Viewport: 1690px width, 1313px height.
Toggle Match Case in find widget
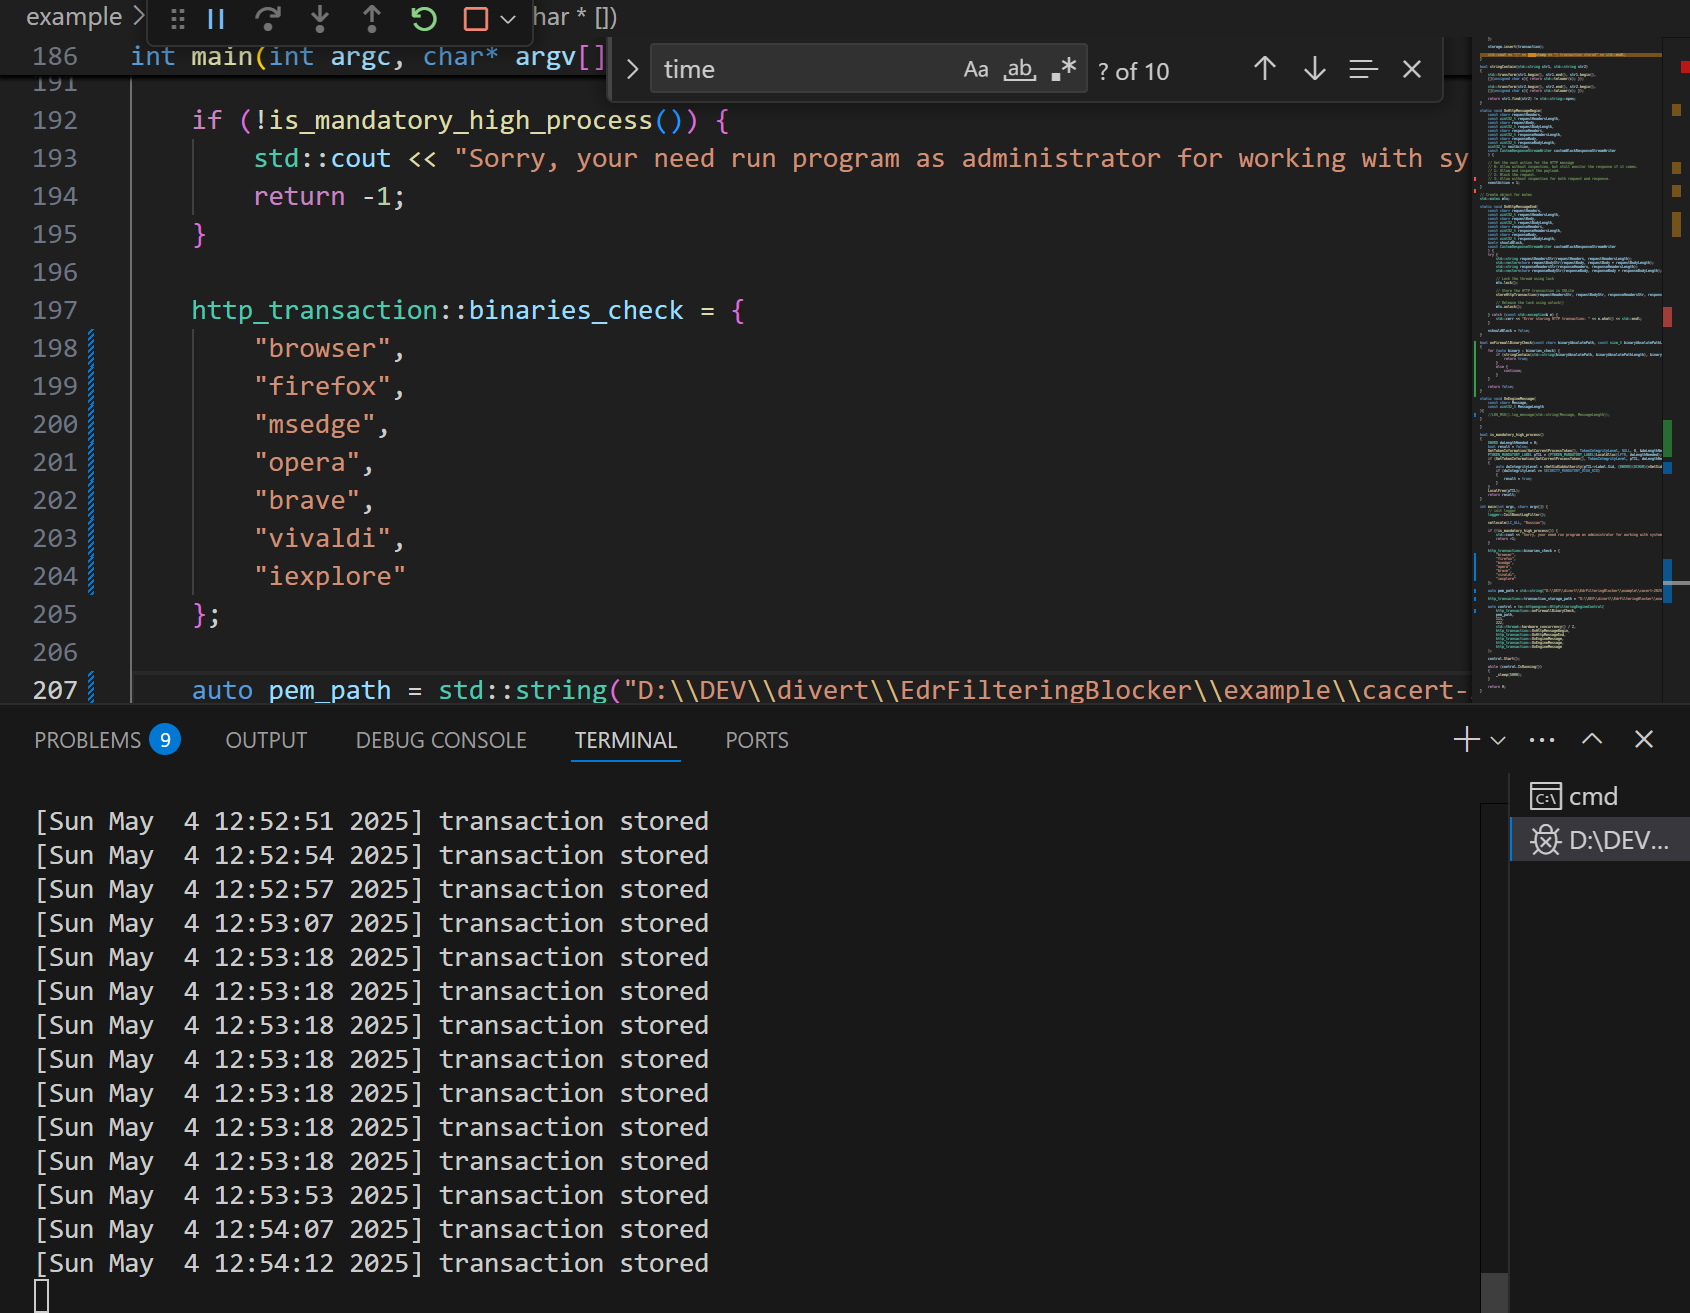pyautogui.click(x=976, y=70)
